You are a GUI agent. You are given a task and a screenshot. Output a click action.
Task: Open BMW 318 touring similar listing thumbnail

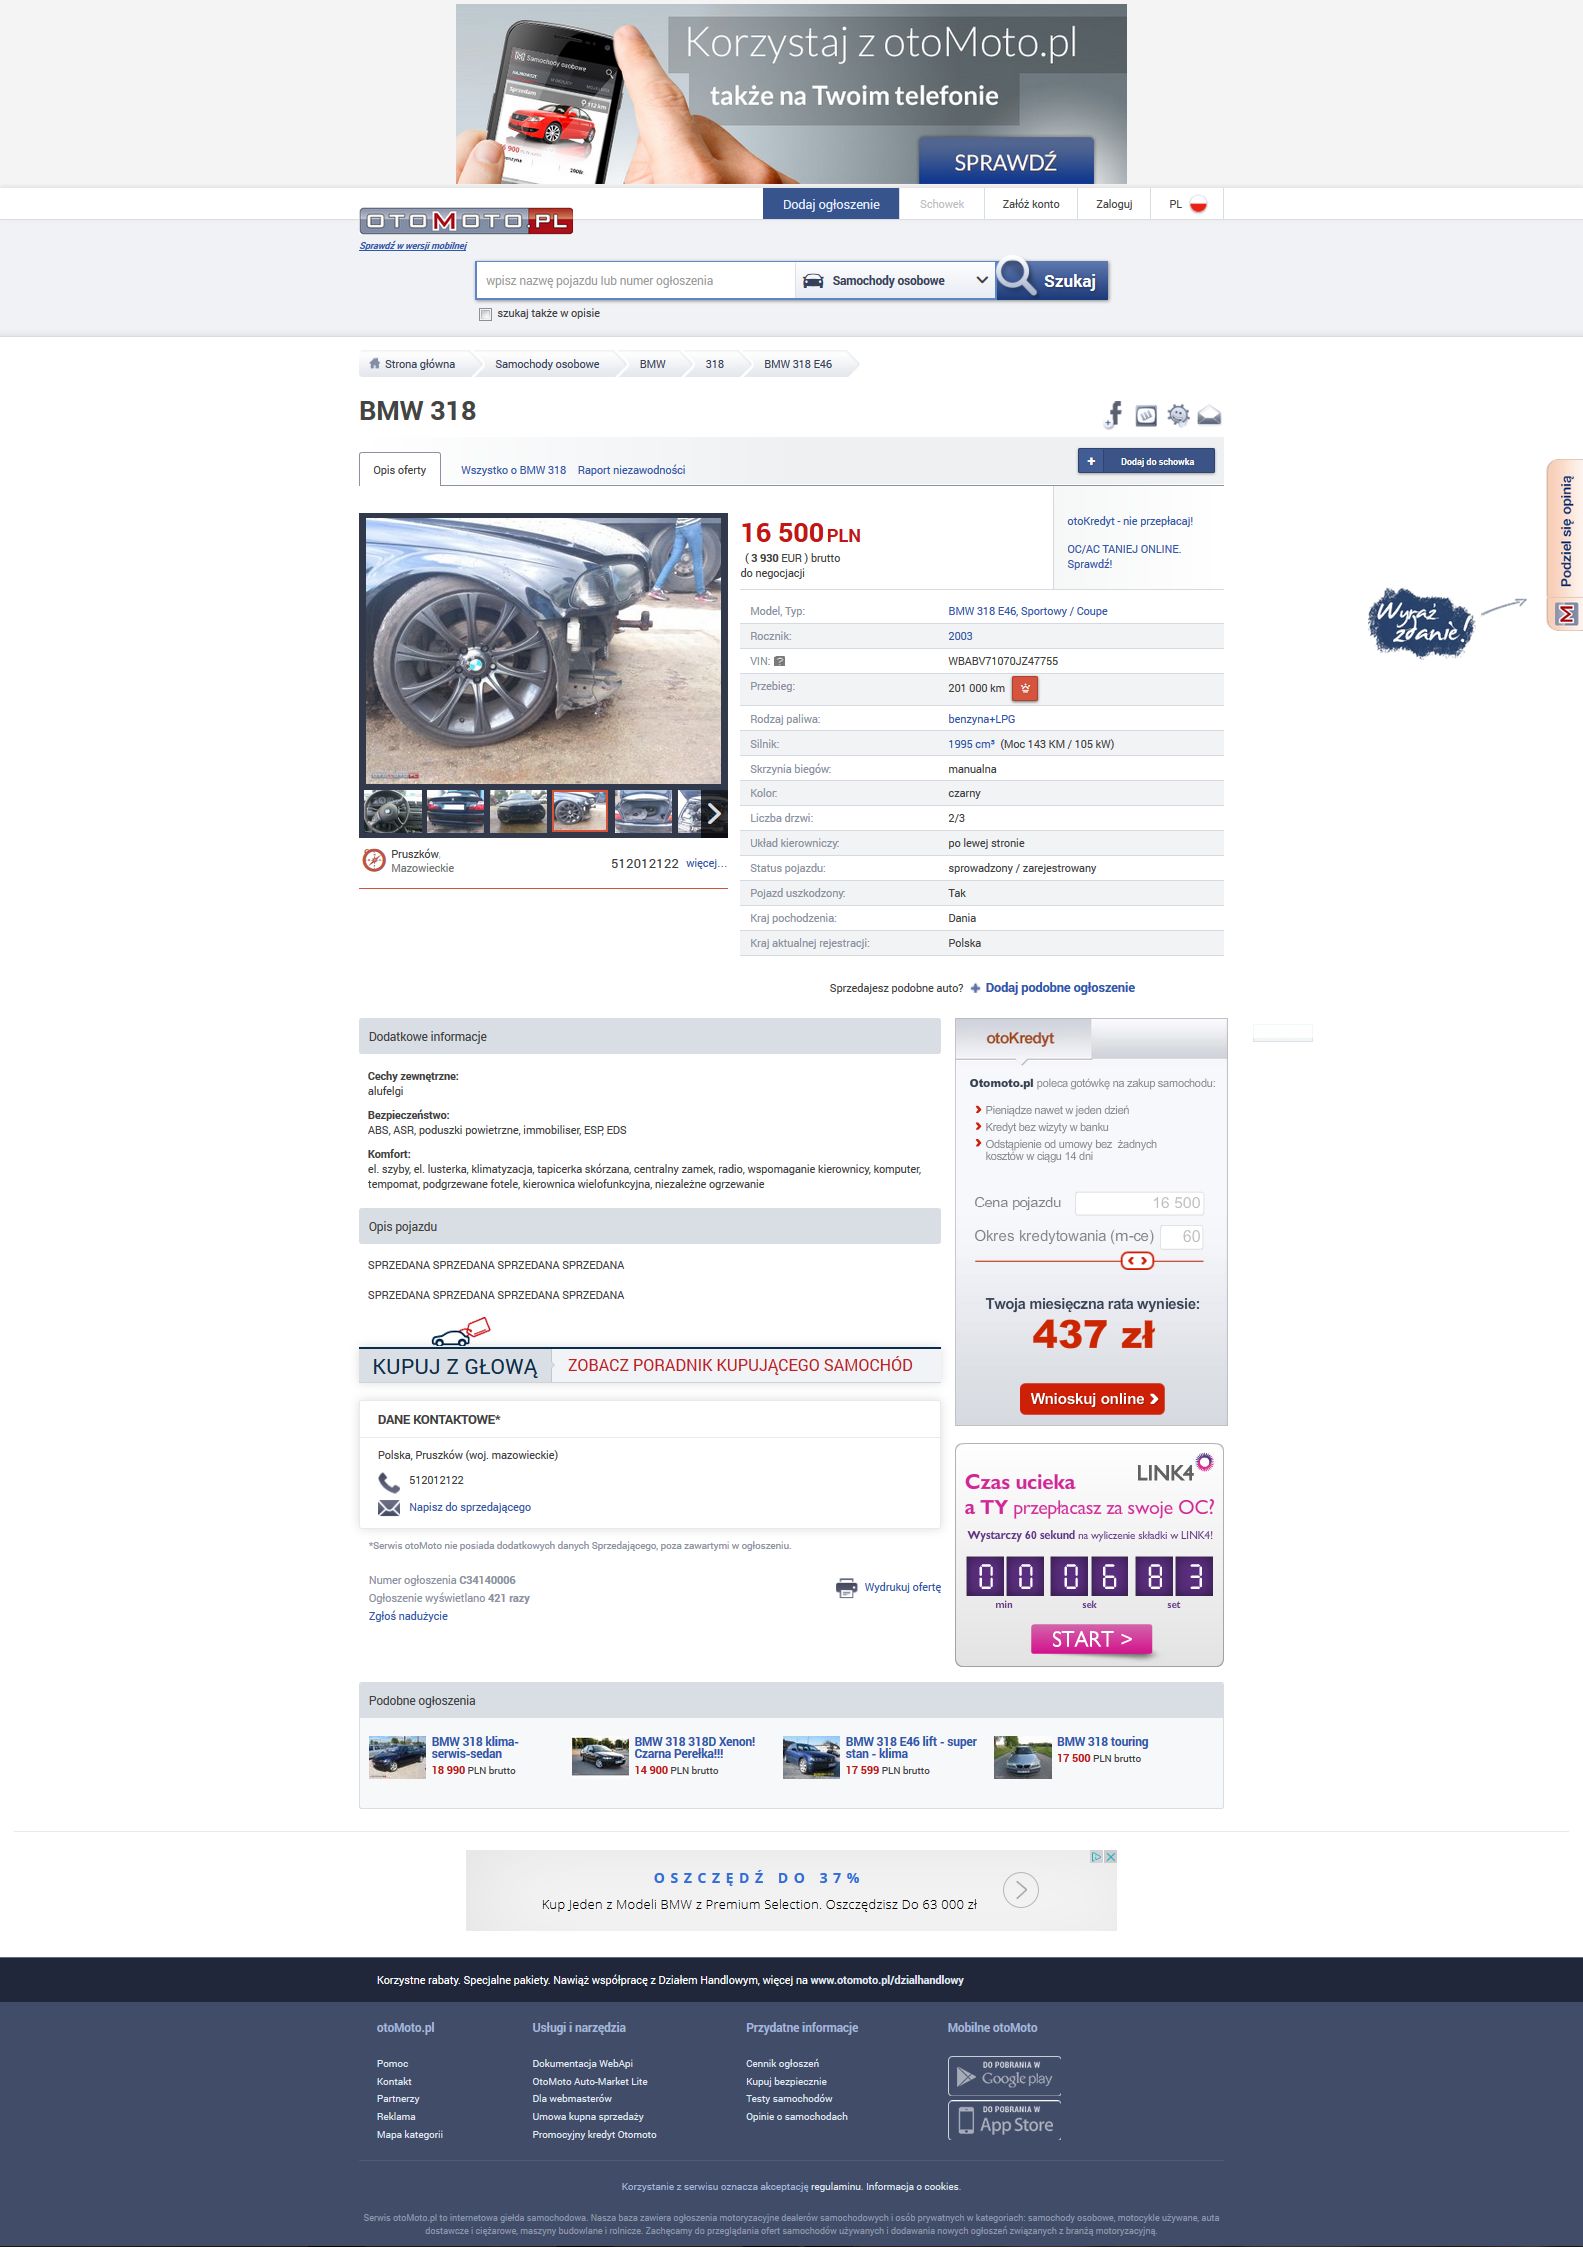[1022, 1757]
